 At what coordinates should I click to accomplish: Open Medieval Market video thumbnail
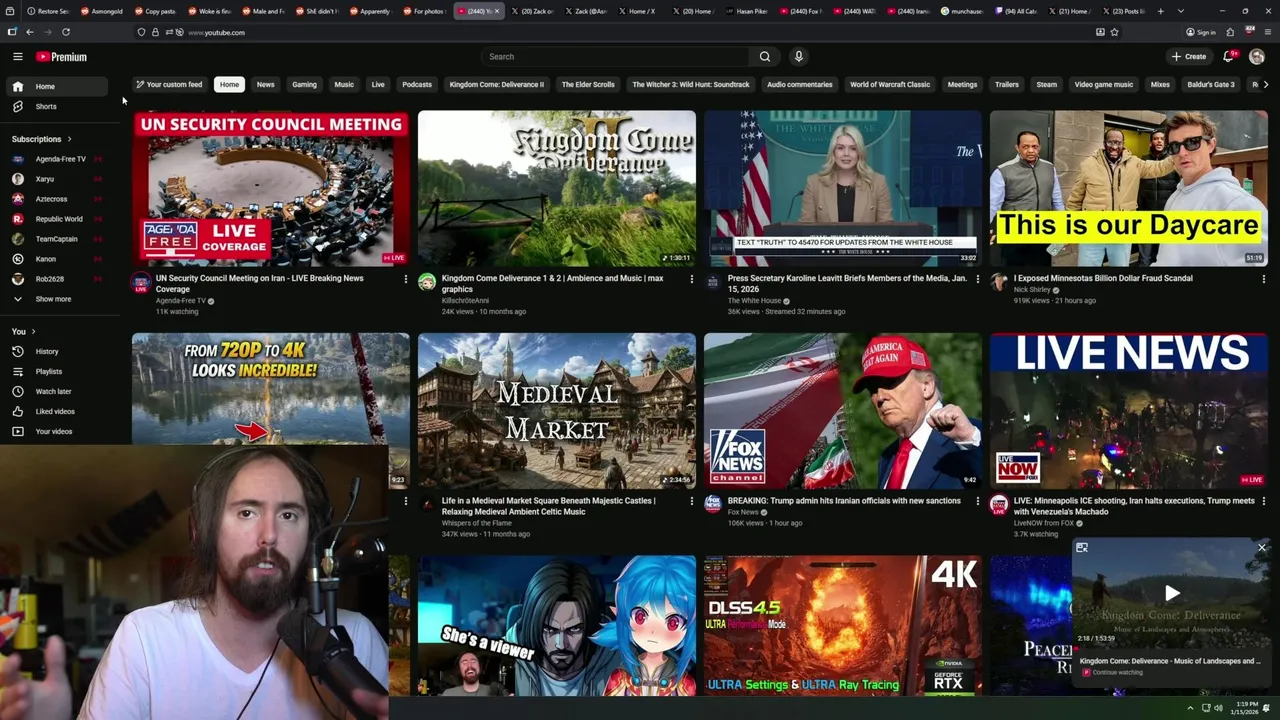tap(557, 411)
